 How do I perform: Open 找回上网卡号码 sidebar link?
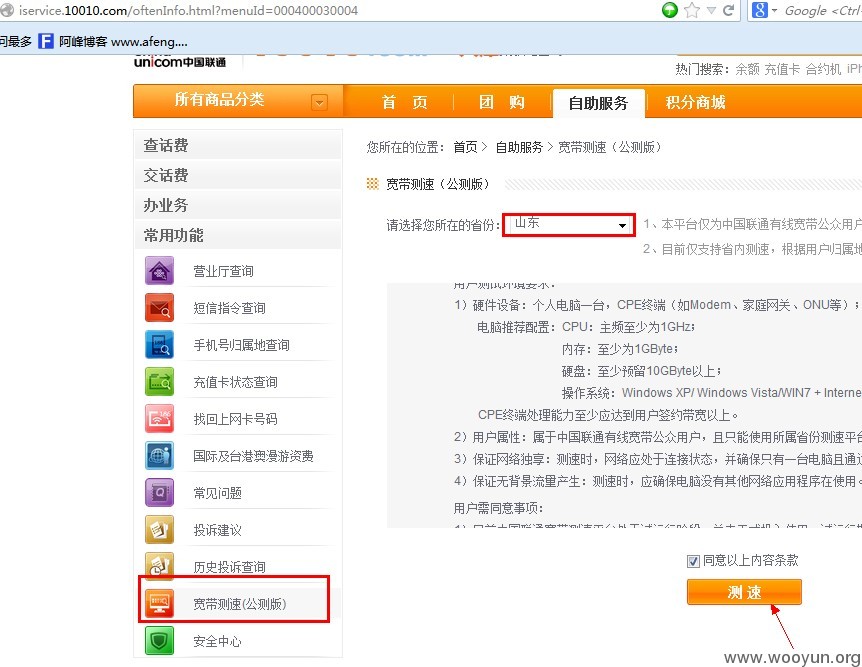pos(235,419)
